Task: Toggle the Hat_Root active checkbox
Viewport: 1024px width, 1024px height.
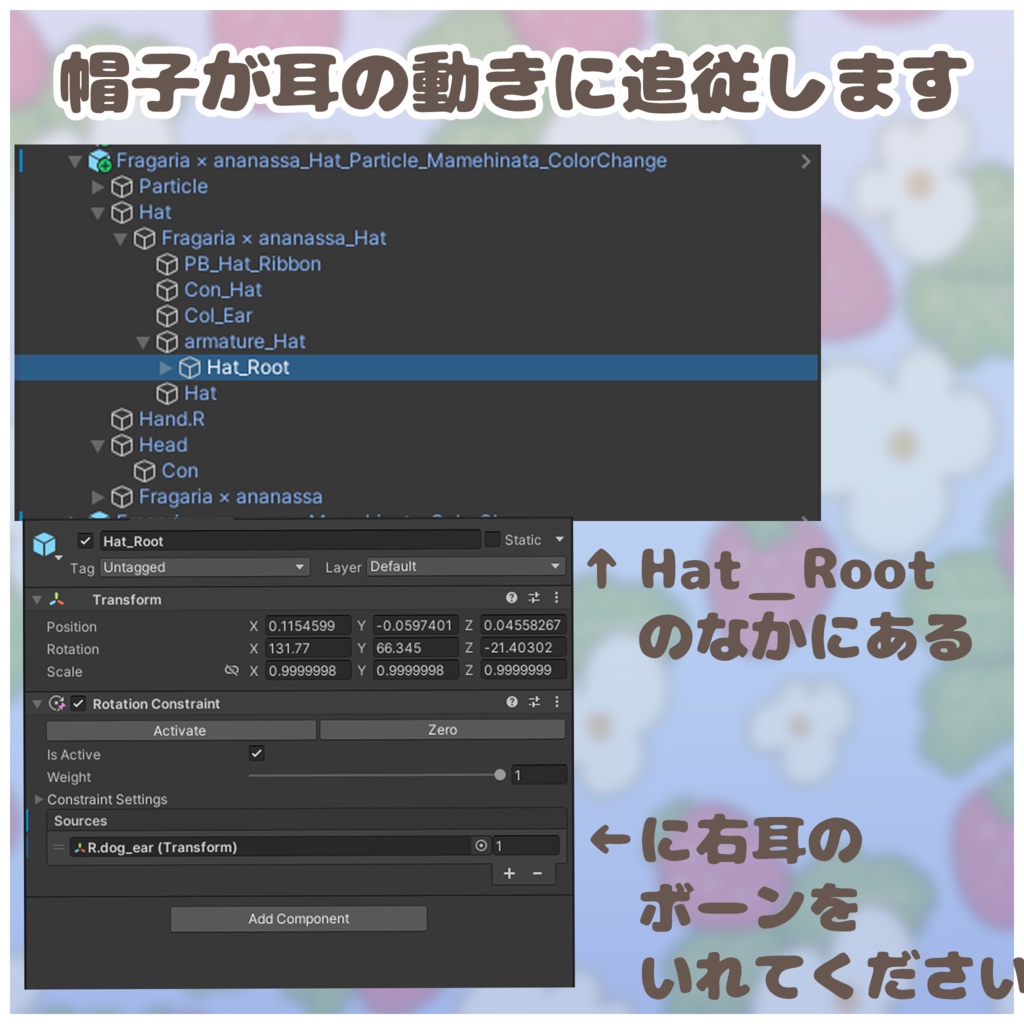Action: (84, 540)
